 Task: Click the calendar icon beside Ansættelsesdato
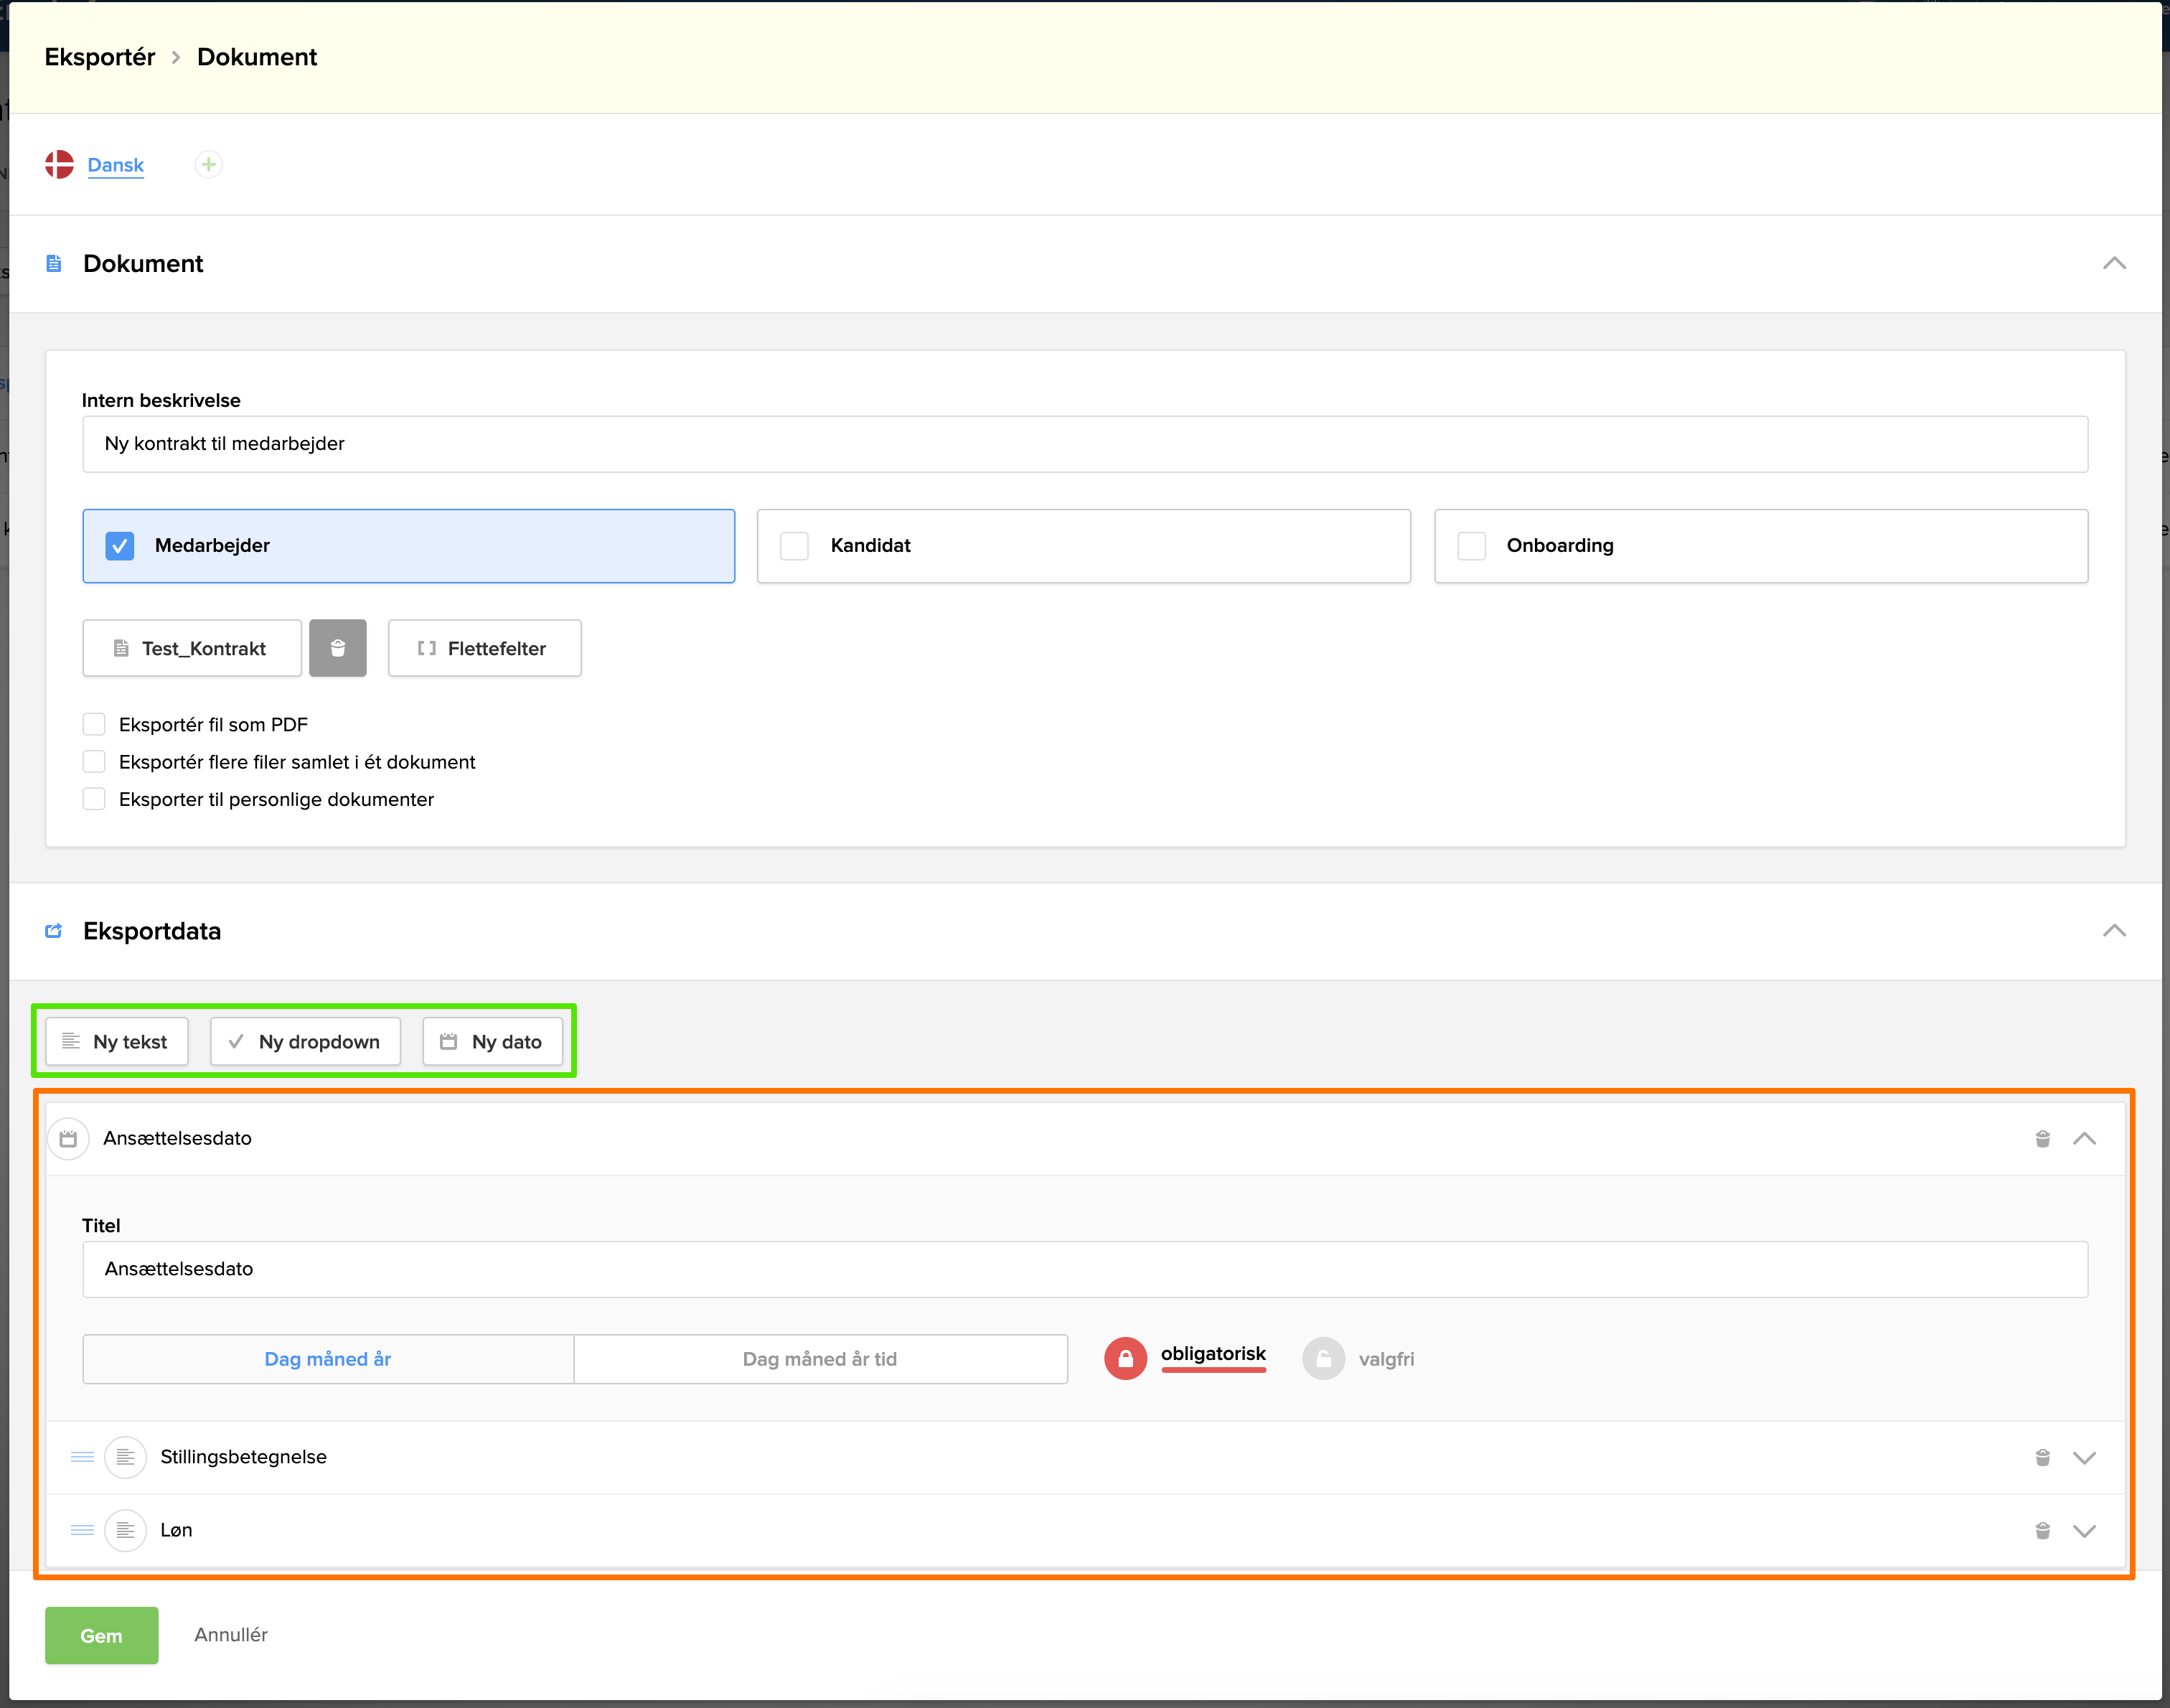[x=68, y=1138]
